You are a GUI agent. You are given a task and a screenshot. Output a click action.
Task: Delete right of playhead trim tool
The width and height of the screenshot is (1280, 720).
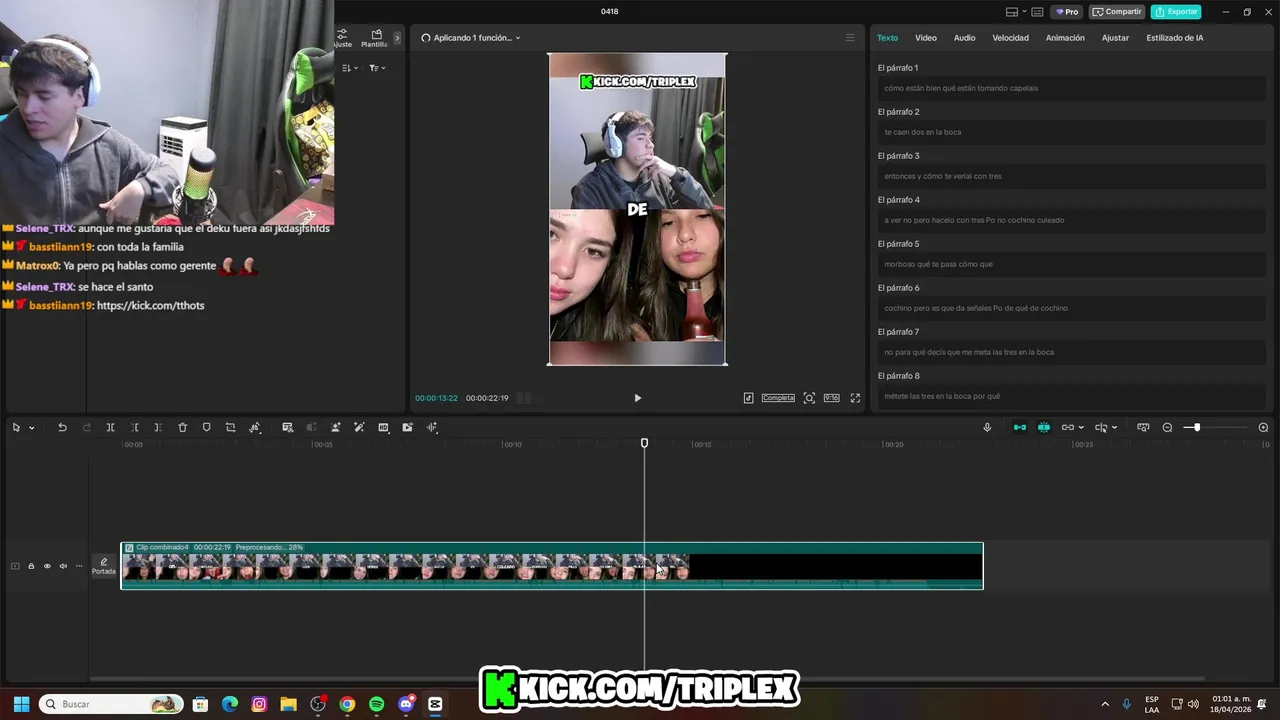[x=158, y=428]
